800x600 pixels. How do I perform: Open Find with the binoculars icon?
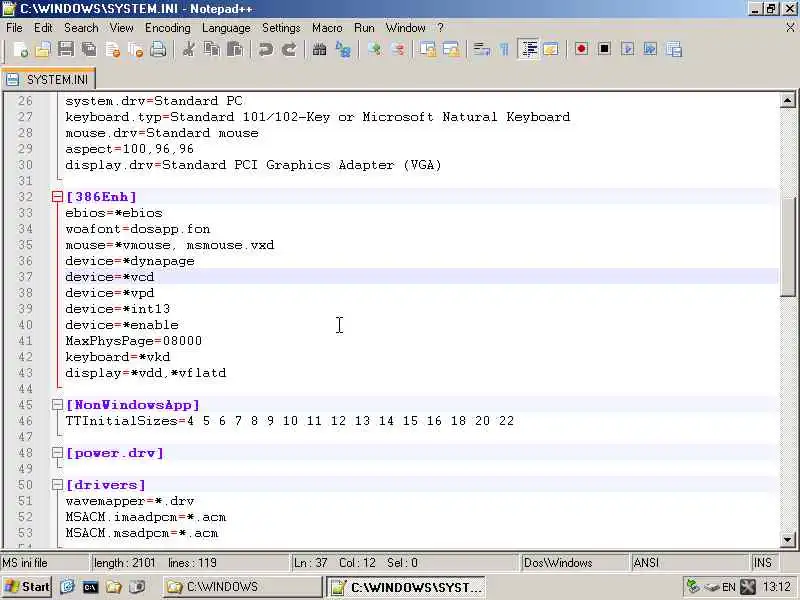[x=319, y=49]
